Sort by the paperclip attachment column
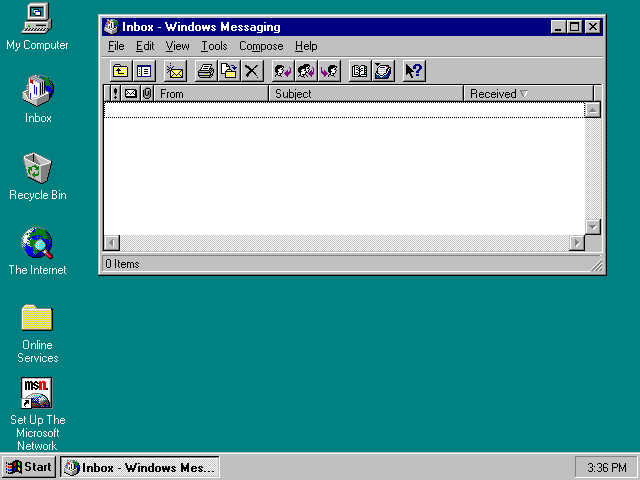Viewport: 640px width, 480px height. (147, 94)
